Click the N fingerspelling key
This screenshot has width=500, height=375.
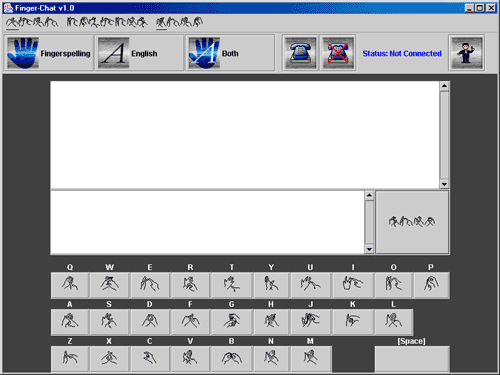(x=271, y=359)
